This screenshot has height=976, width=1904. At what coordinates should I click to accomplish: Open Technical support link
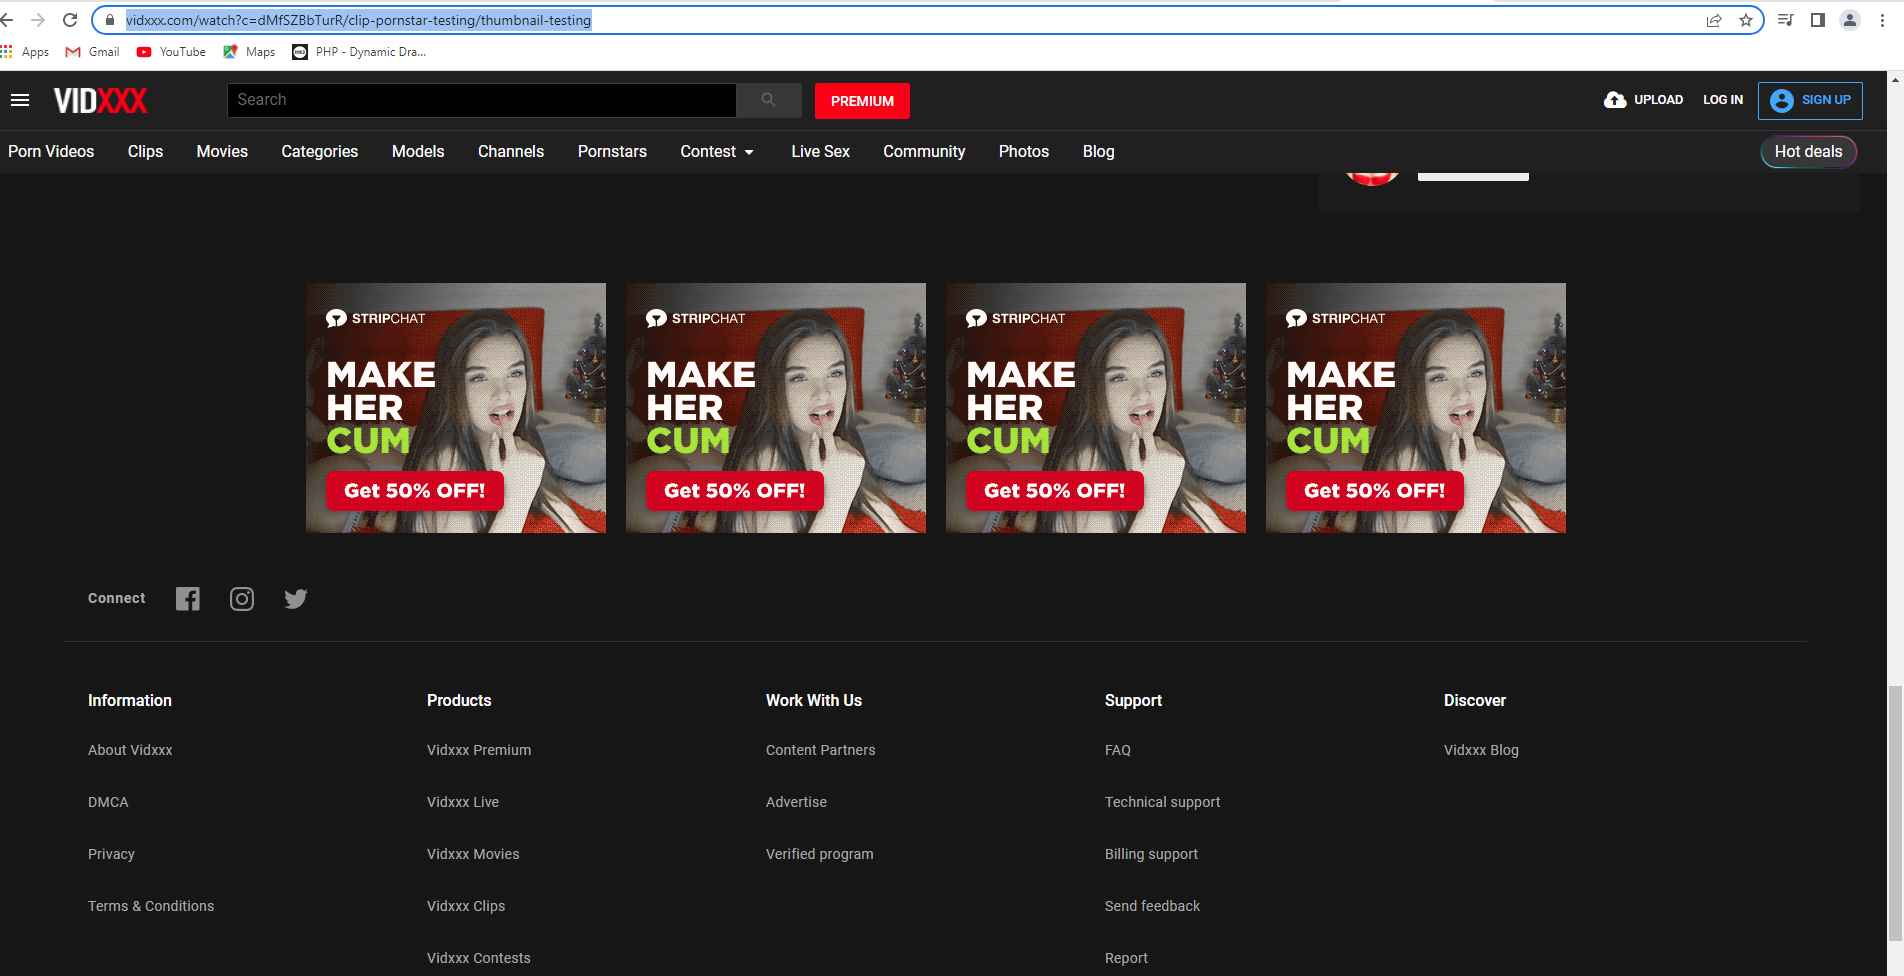pos(1162,802)
